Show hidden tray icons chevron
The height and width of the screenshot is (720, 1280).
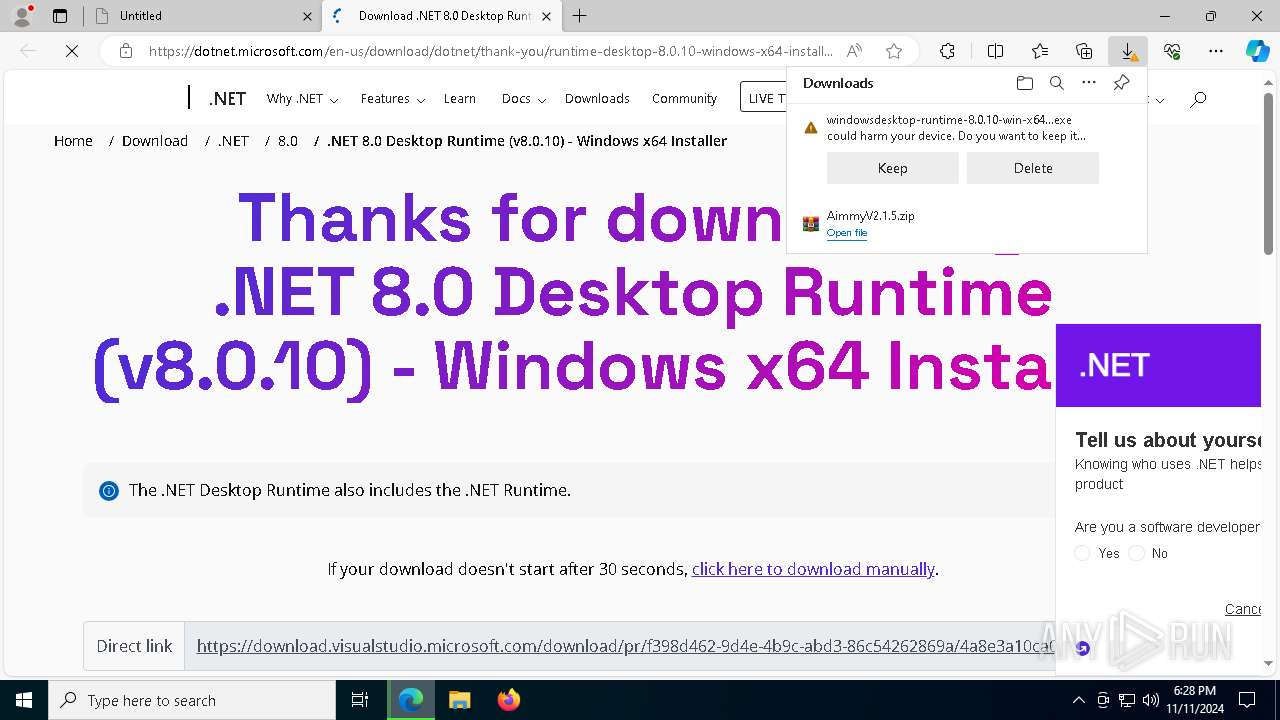(x=1078, y=700)
